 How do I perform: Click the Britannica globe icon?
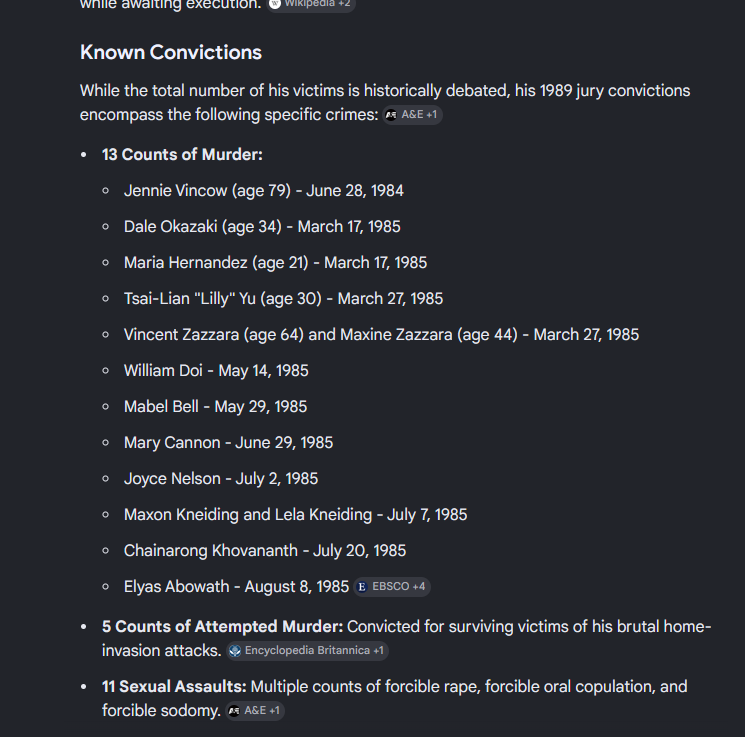coord(235,651)
